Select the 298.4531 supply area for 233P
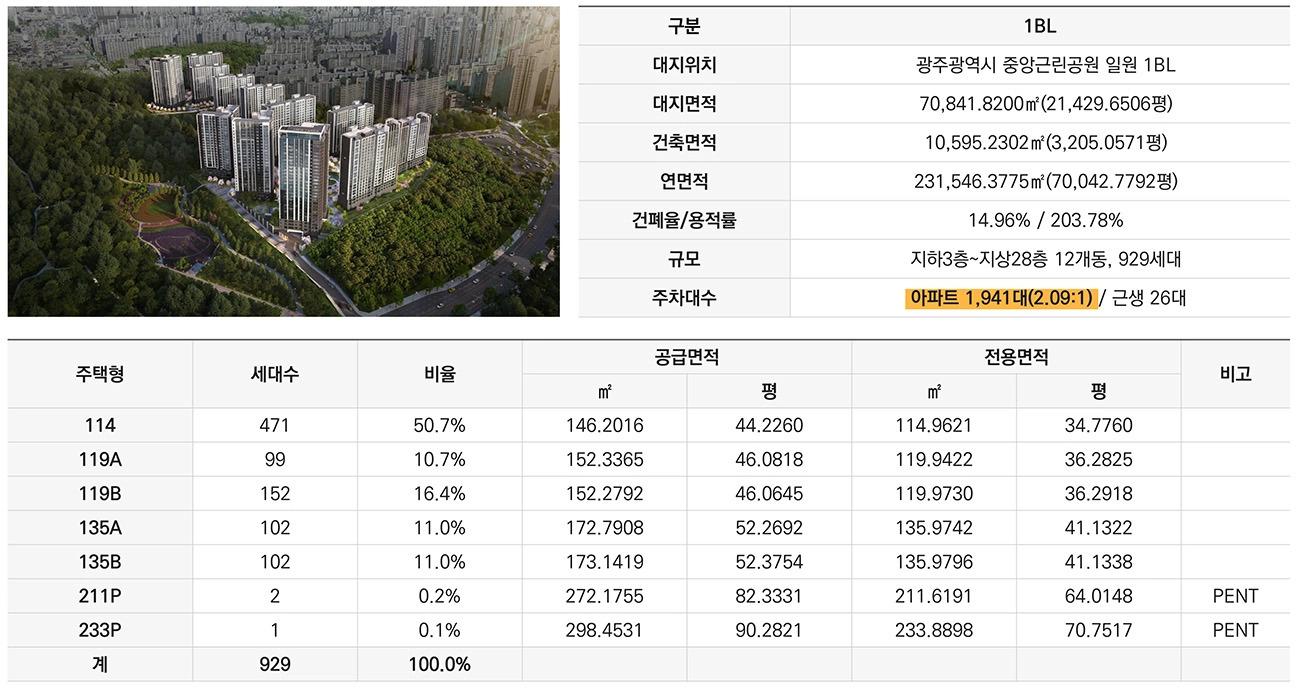1300x691 pixels. point(604,630)
